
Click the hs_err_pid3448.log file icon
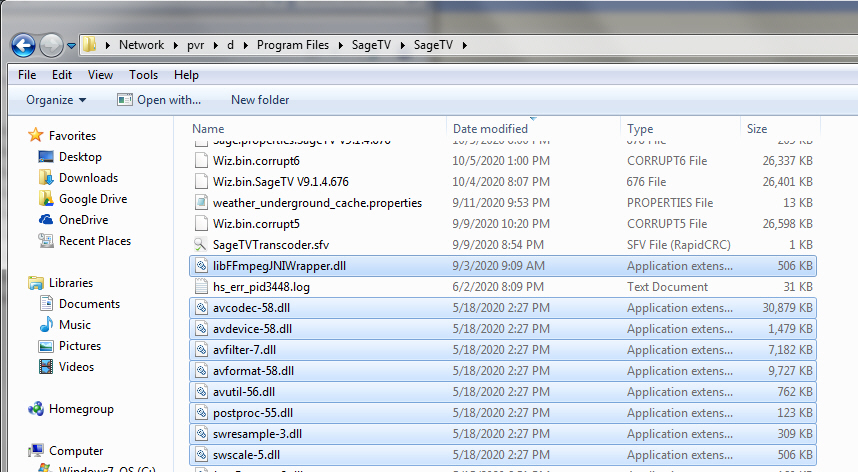(x=201, y=287)
